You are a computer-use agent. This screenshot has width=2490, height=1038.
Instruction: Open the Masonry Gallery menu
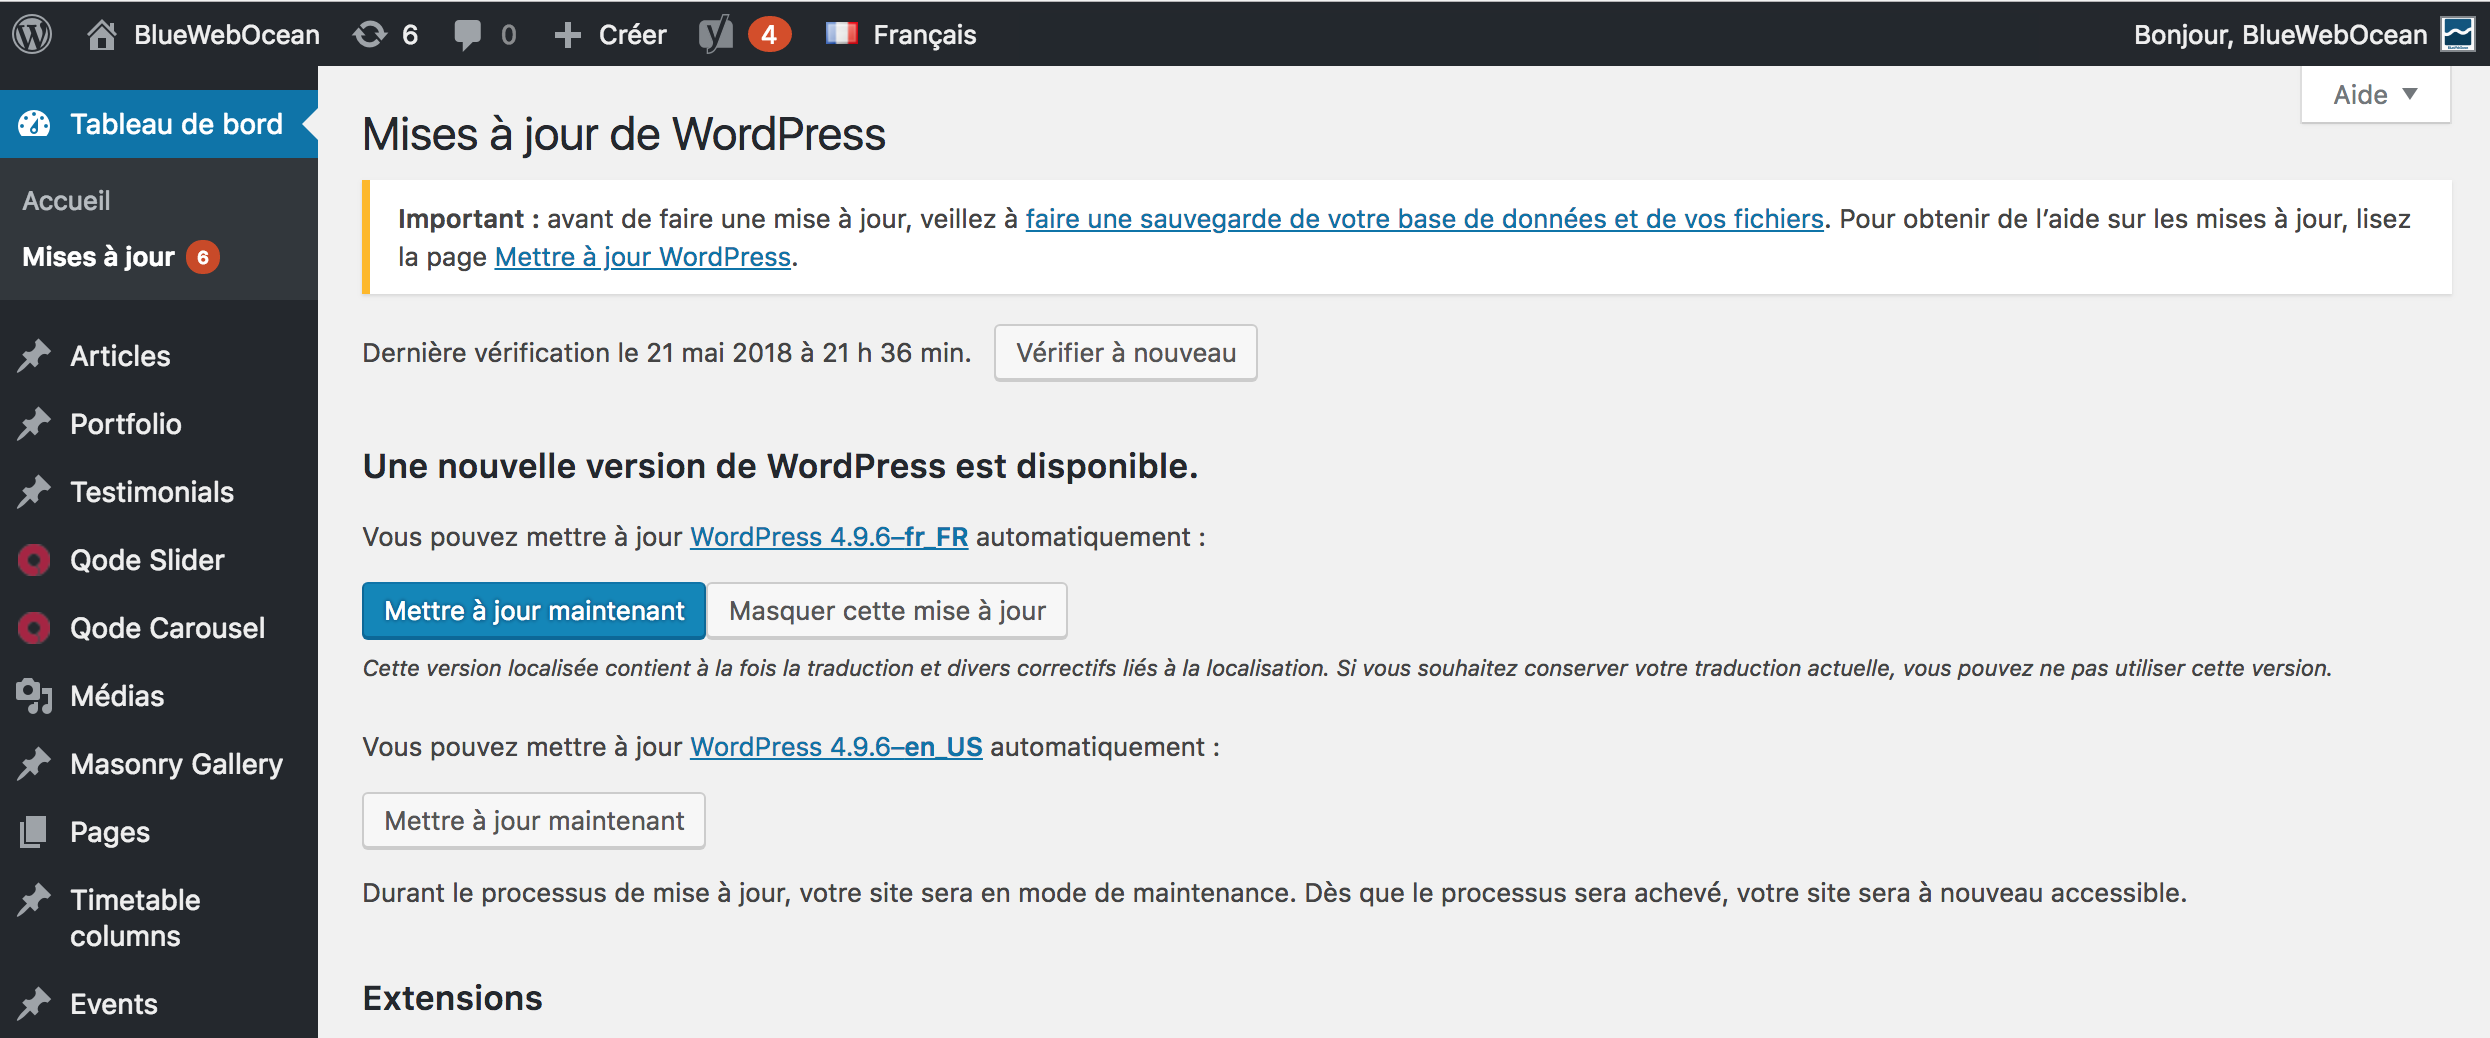point(176,764)
